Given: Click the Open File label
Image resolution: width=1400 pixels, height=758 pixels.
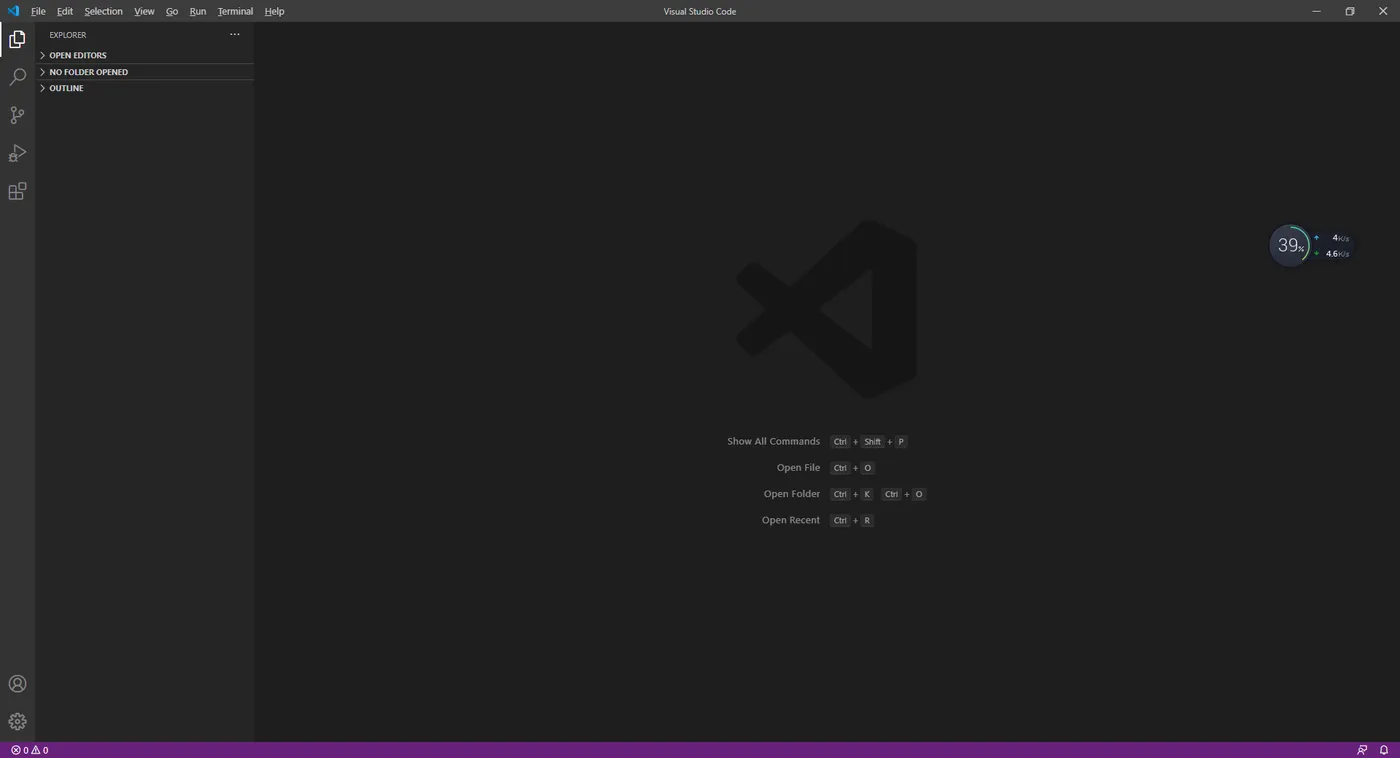Looking at the screenshot, I should click(798, 468).
